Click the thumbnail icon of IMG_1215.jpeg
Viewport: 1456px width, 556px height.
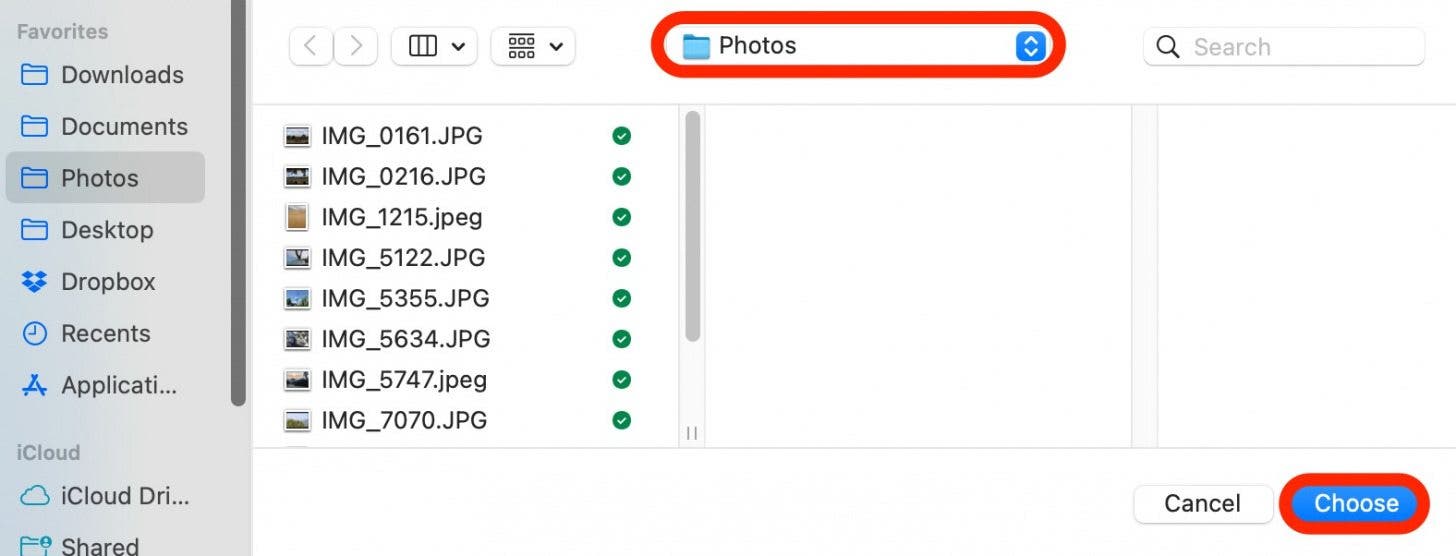297,217
